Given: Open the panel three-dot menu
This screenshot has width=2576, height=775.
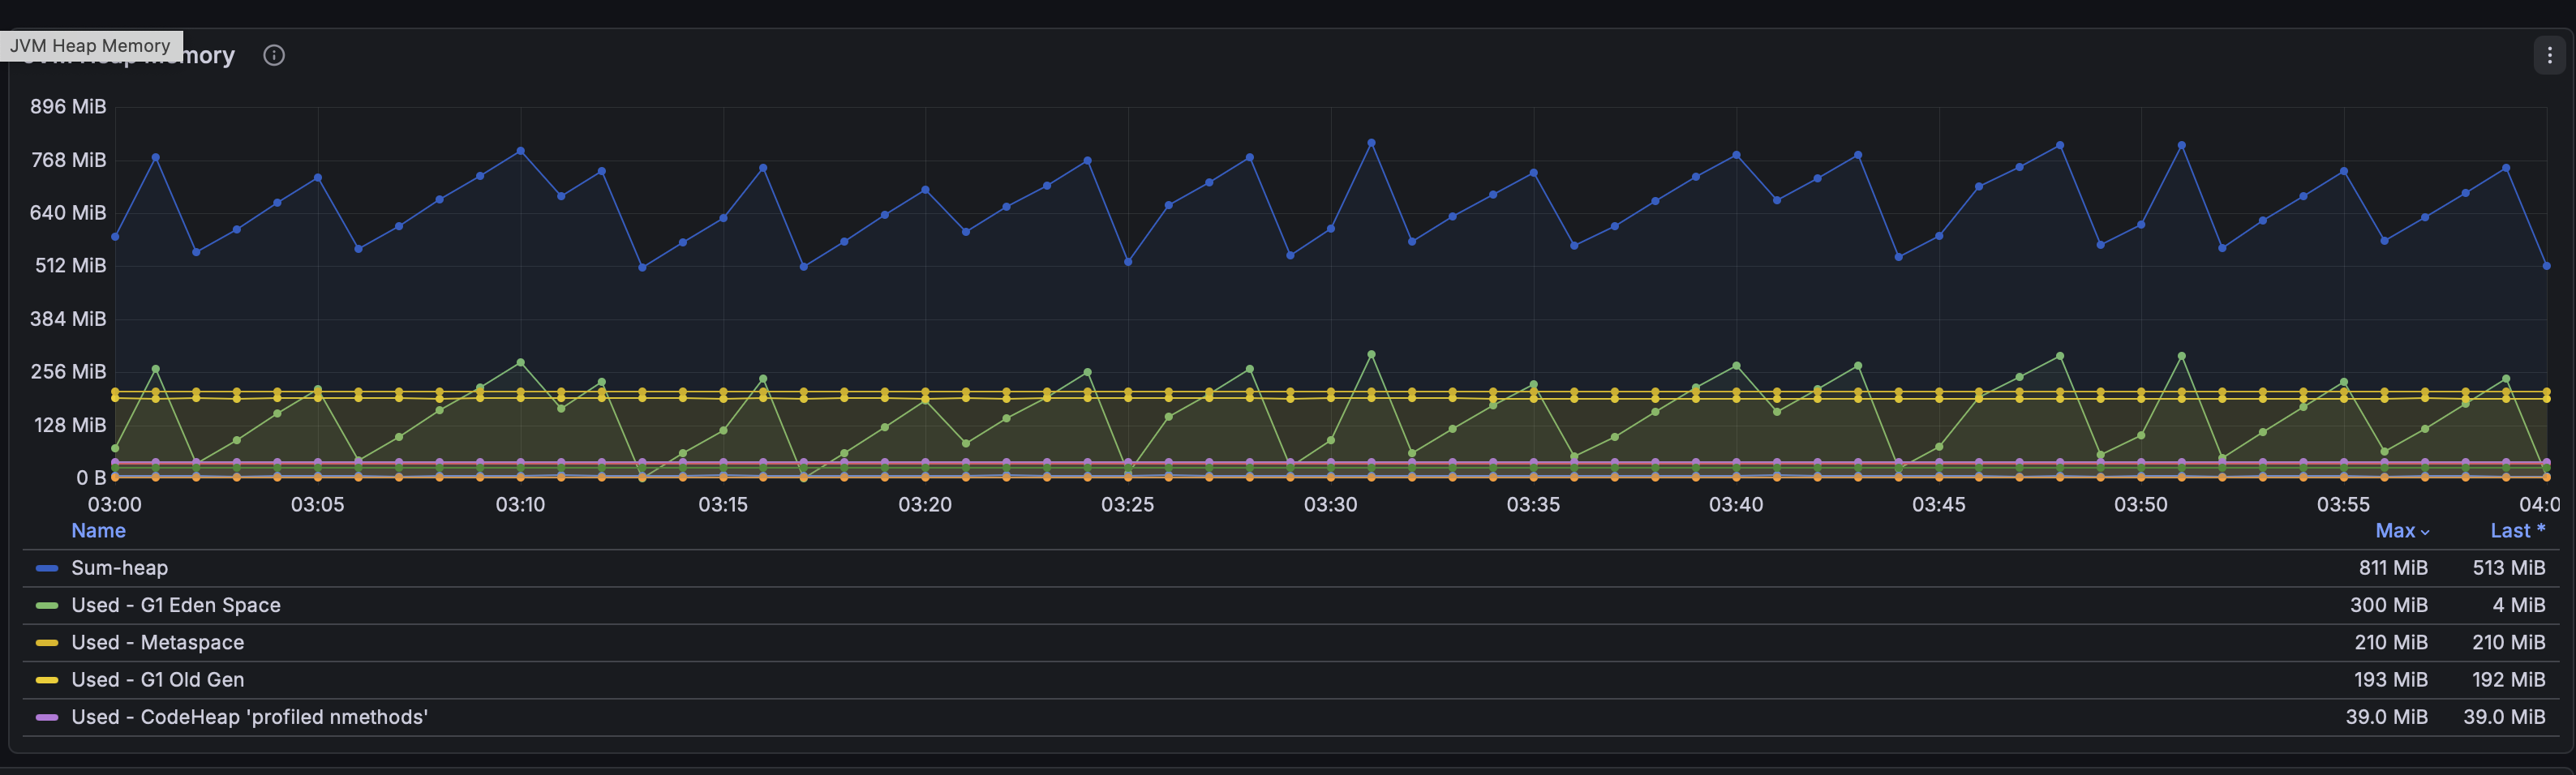Looking at the screenshot, I should pos(2549,55).
